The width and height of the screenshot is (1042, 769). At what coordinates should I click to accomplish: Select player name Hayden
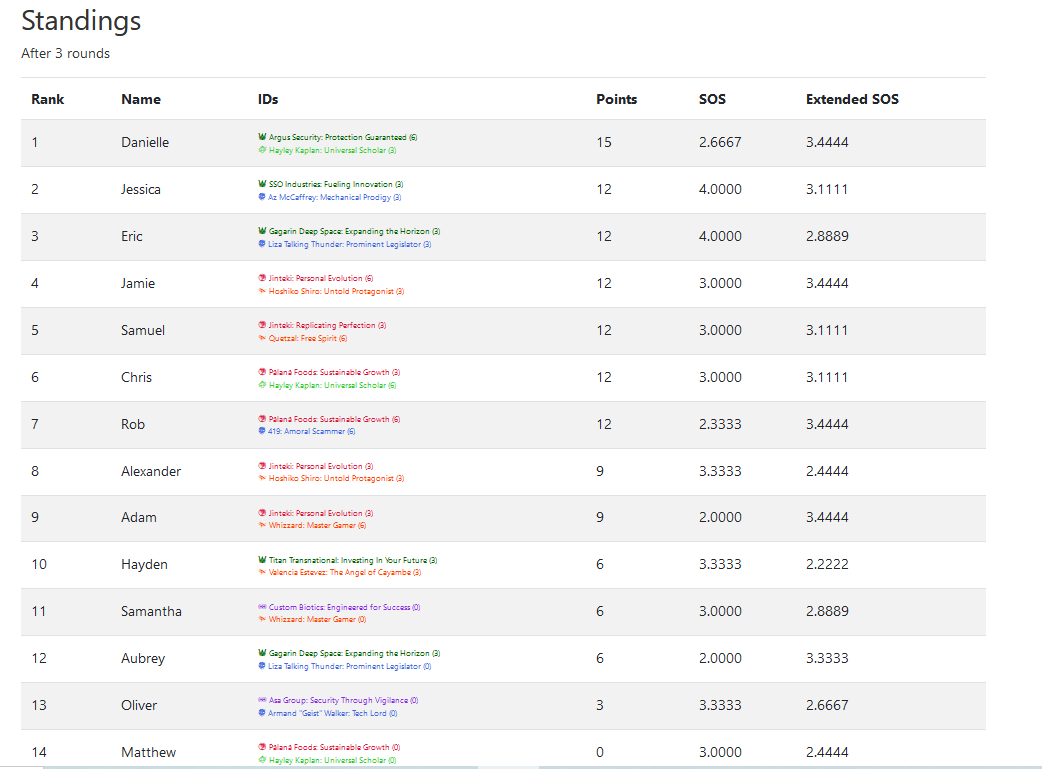coord(144,564)
